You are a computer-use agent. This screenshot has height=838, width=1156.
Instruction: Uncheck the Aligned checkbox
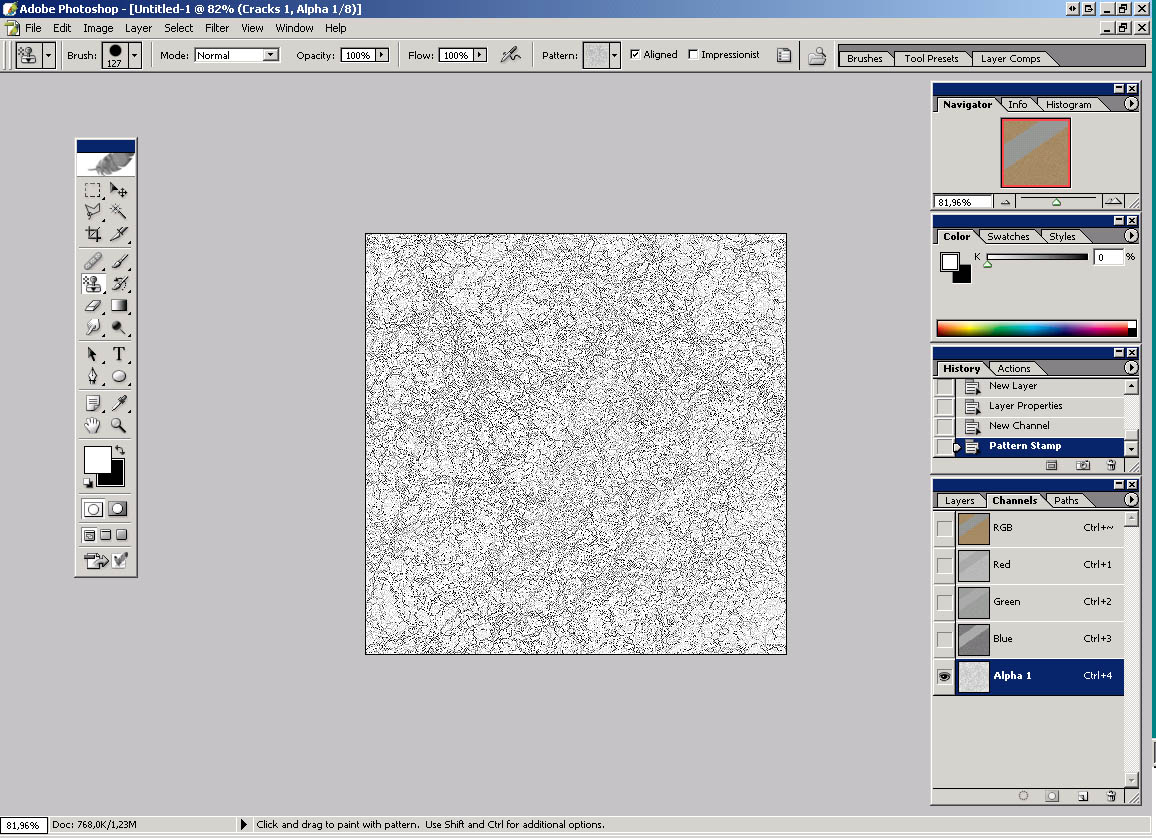tap(635, 55)
